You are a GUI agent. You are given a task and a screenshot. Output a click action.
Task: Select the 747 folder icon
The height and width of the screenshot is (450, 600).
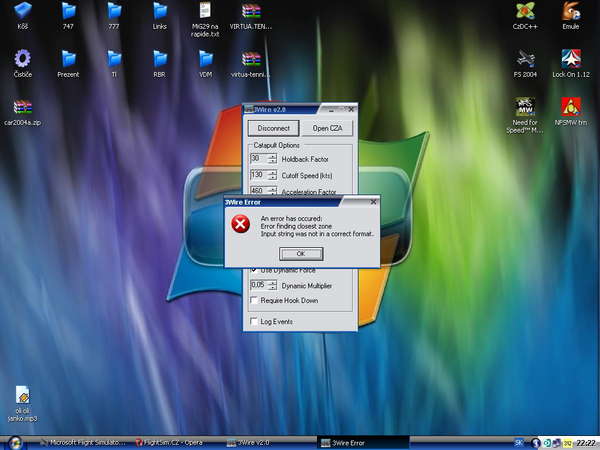click(x=68, y=16)
